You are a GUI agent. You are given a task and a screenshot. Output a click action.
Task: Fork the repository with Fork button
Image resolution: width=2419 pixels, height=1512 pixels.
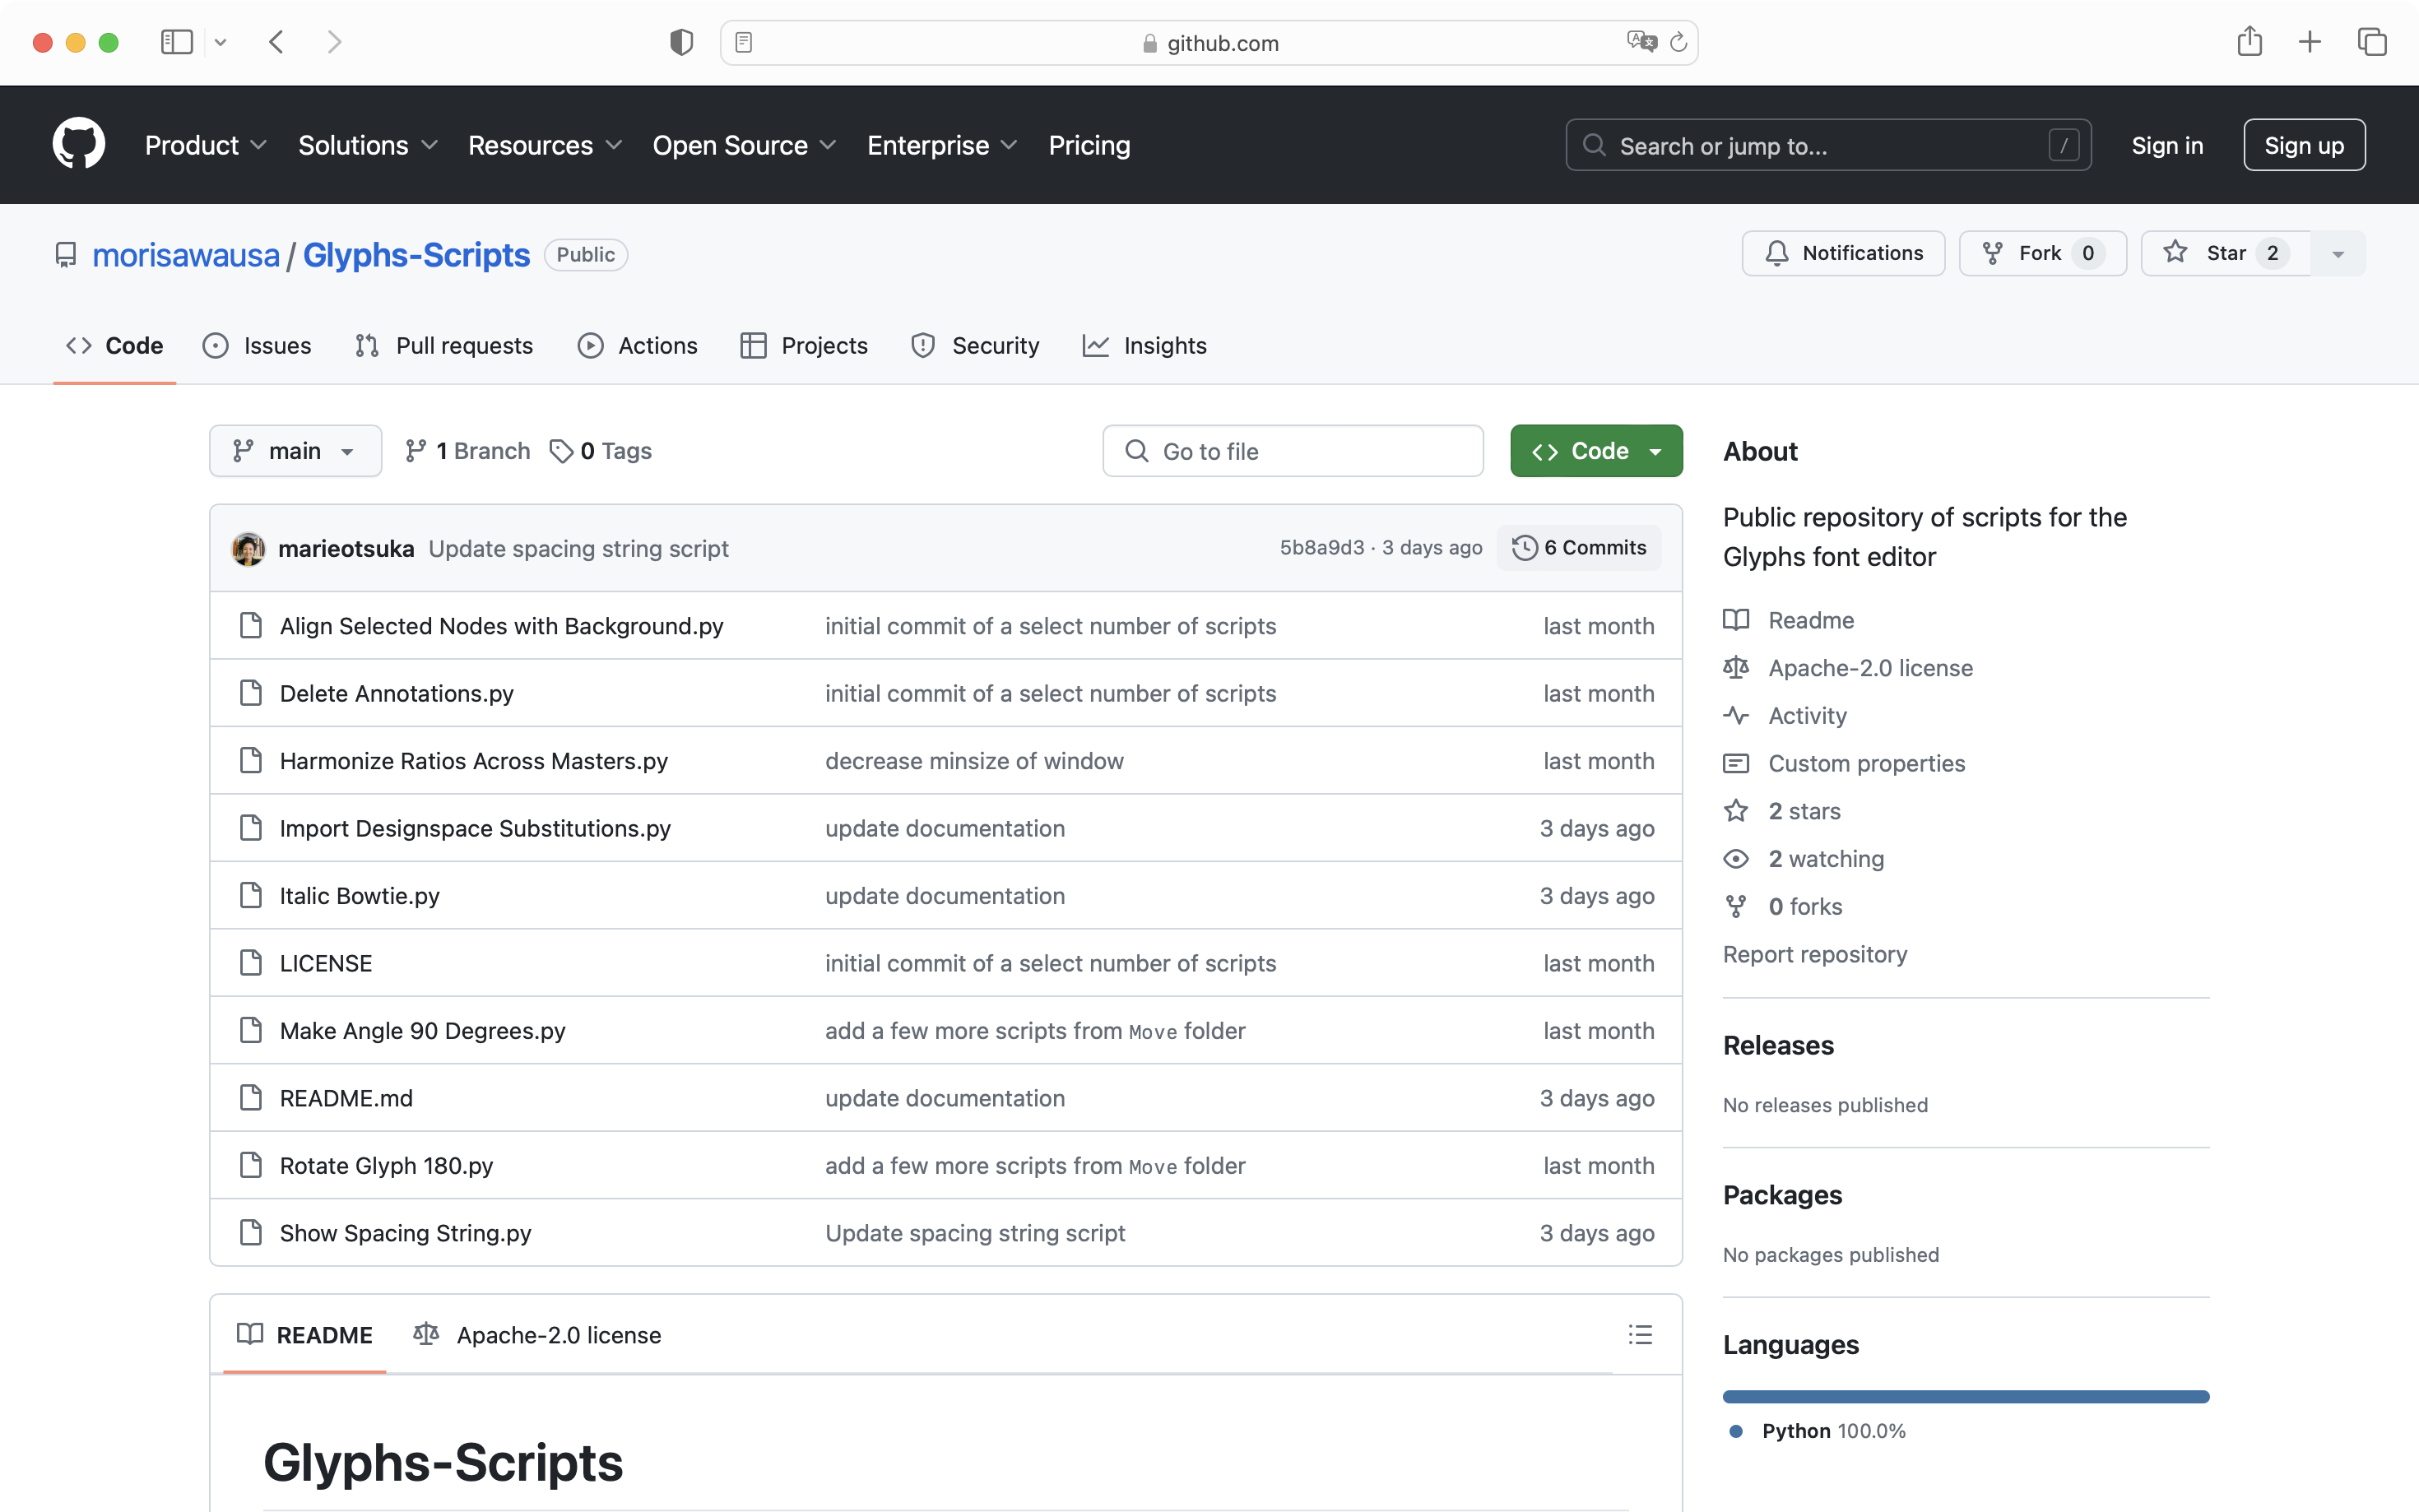point(2042,253)
